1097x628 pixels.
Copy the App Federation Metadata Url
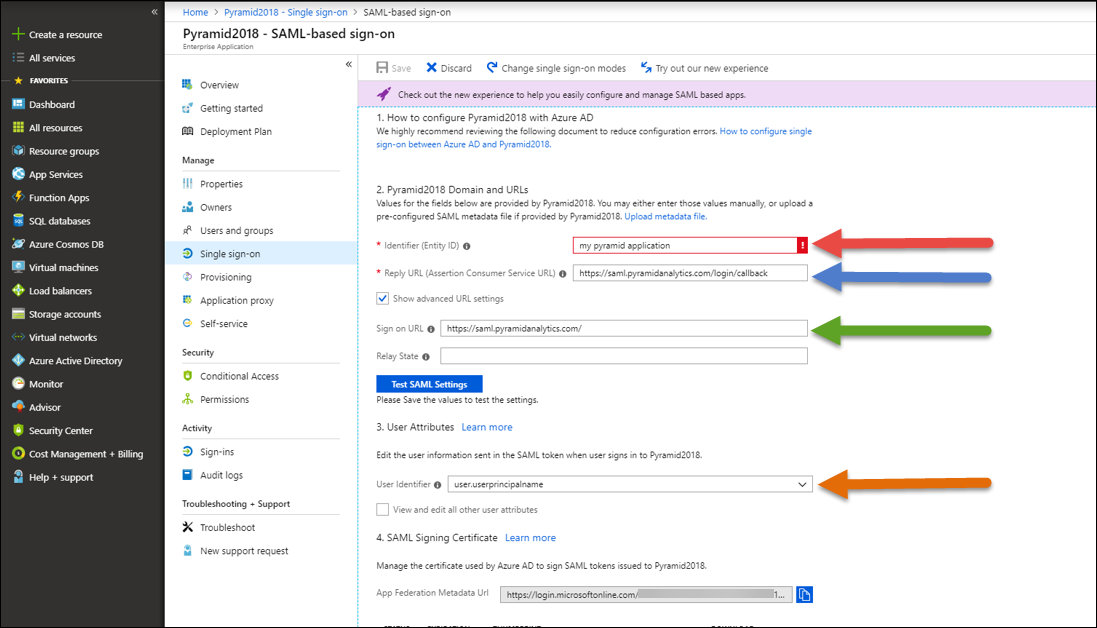coord(805,594)
